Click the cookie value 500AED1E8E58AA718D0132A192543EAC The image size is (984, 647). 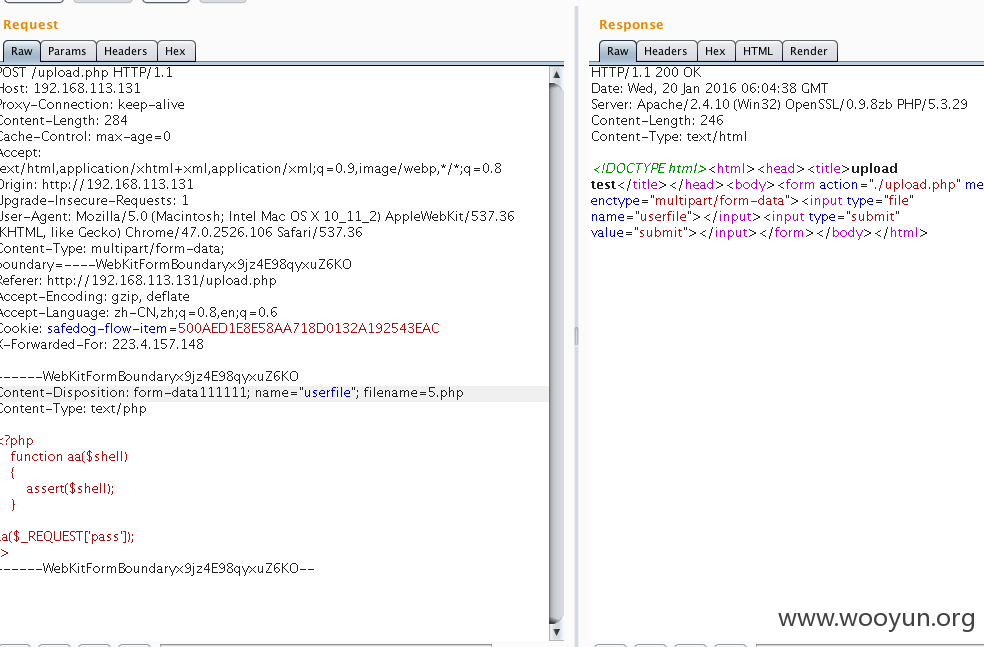309,328
